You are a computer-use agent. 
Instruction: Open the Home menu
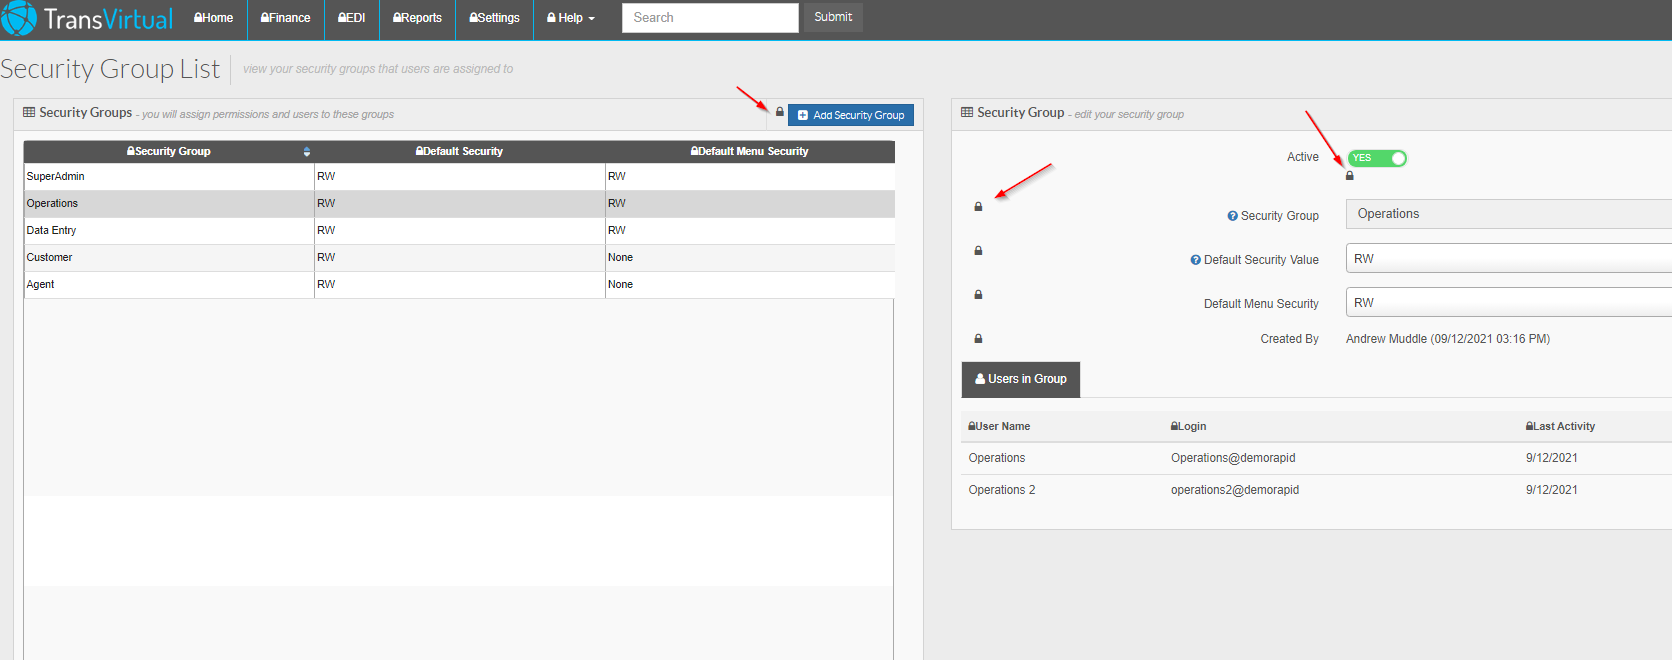coord(213,18)
